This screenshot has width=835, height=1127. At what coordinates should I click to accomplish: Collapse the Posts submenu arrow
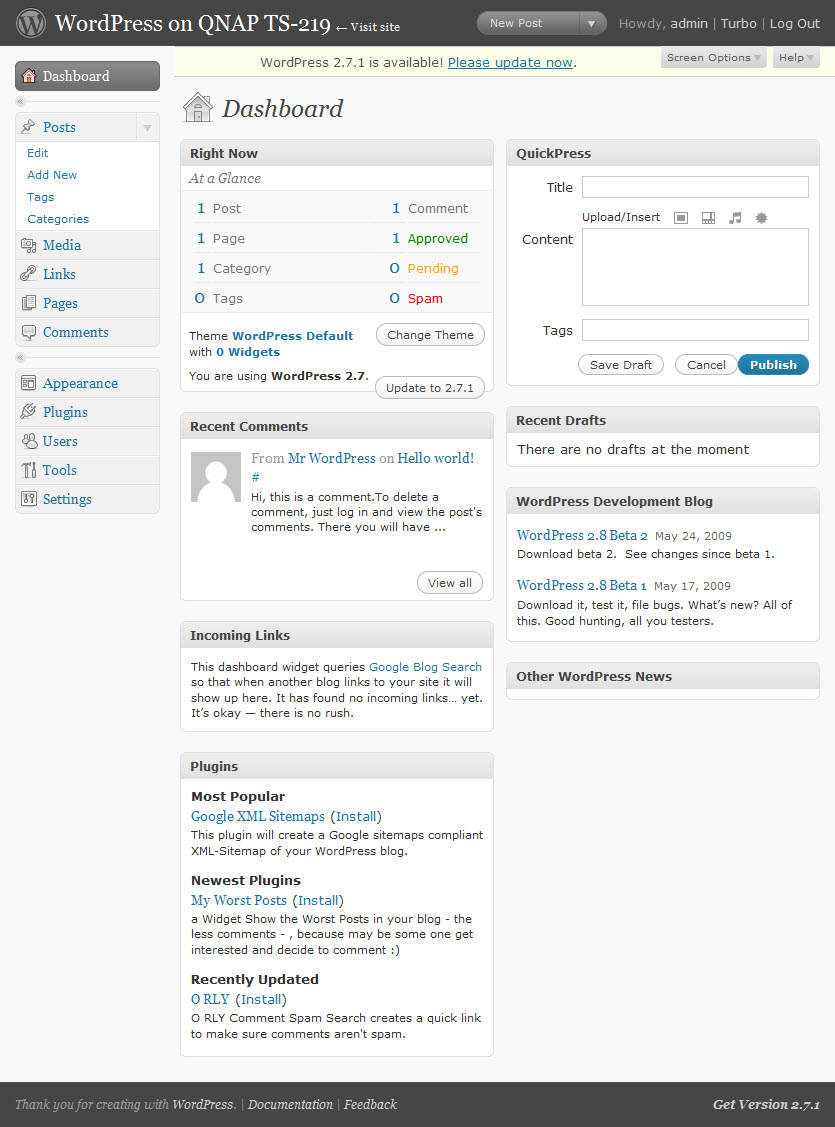[x=147, y=128]
